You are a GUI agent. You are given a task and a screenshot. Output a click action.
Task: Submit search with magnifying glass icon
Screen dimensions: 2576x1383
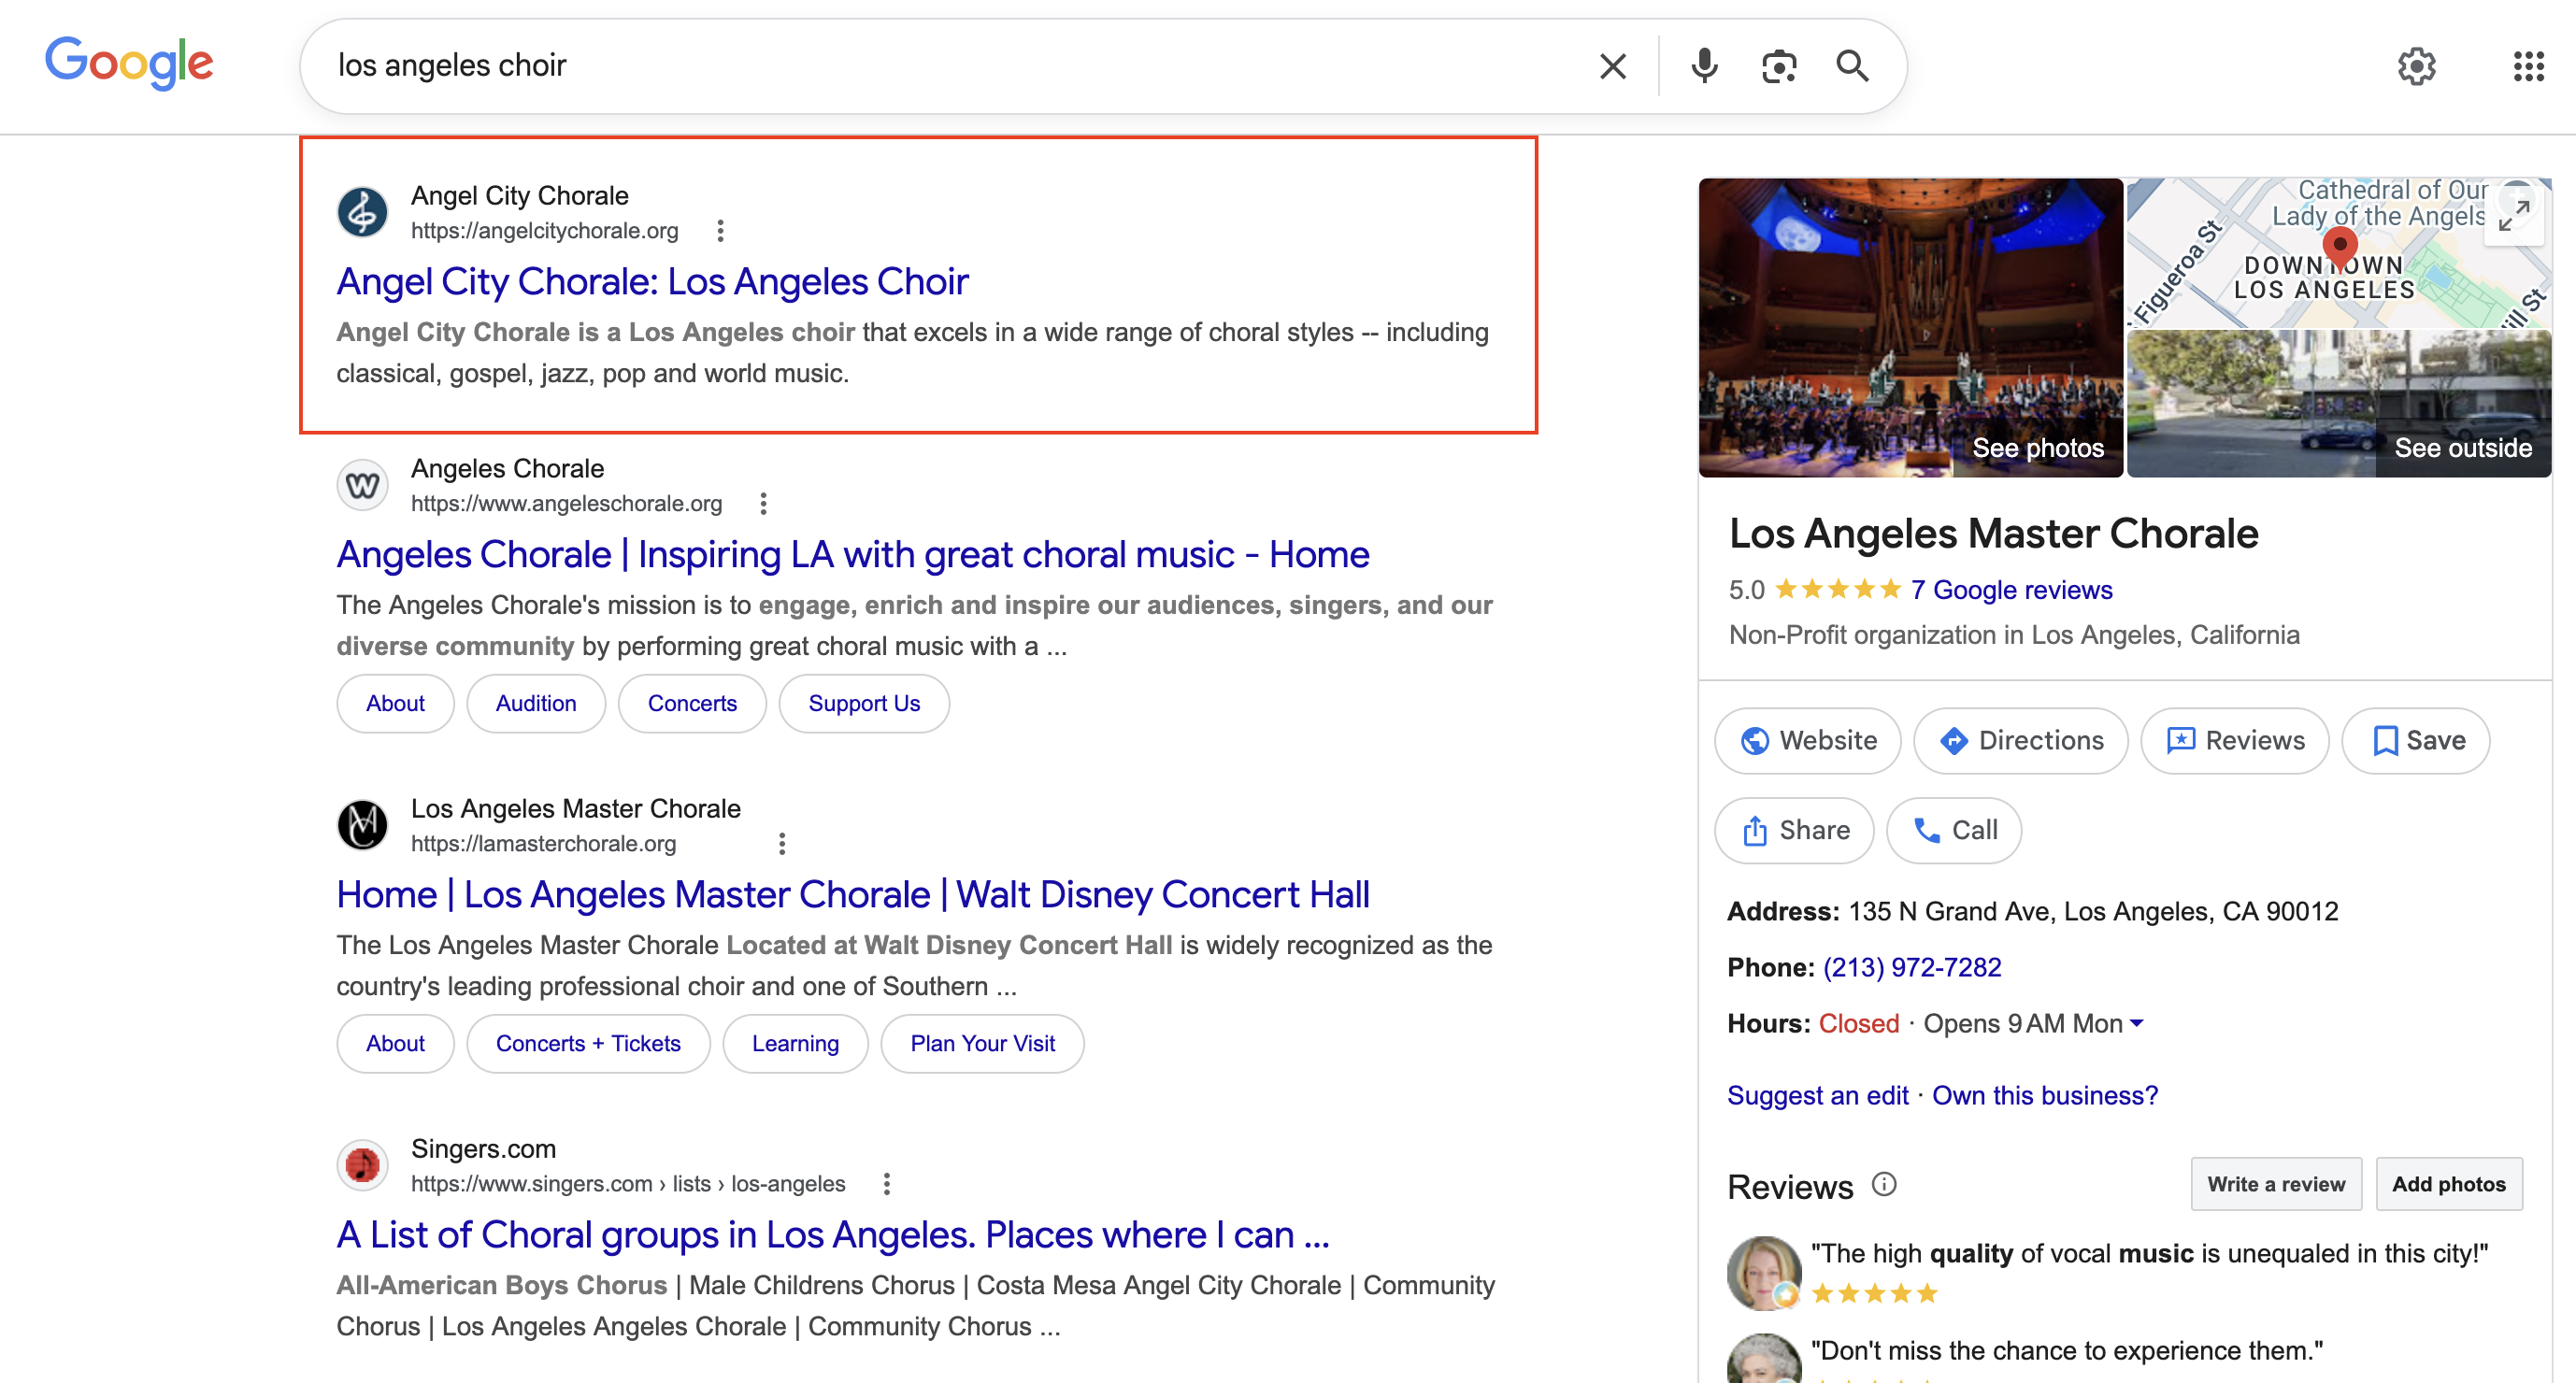pyautogui.click(x=1852, y=66)
